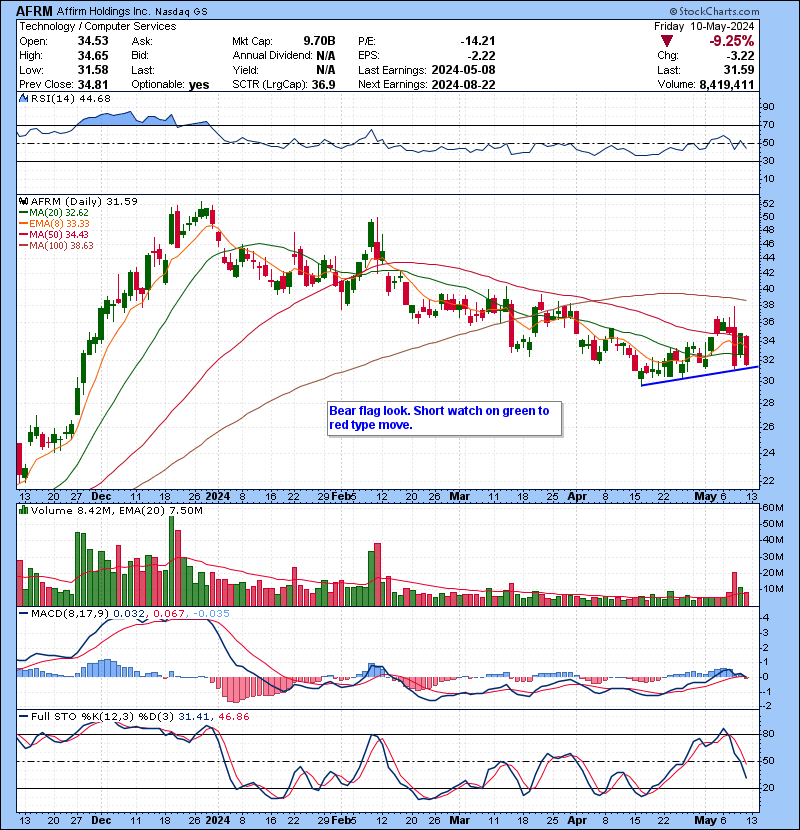Click the P/E value -14.21
The height and width of the screenshot is (830, 800).
coord(478,41)
